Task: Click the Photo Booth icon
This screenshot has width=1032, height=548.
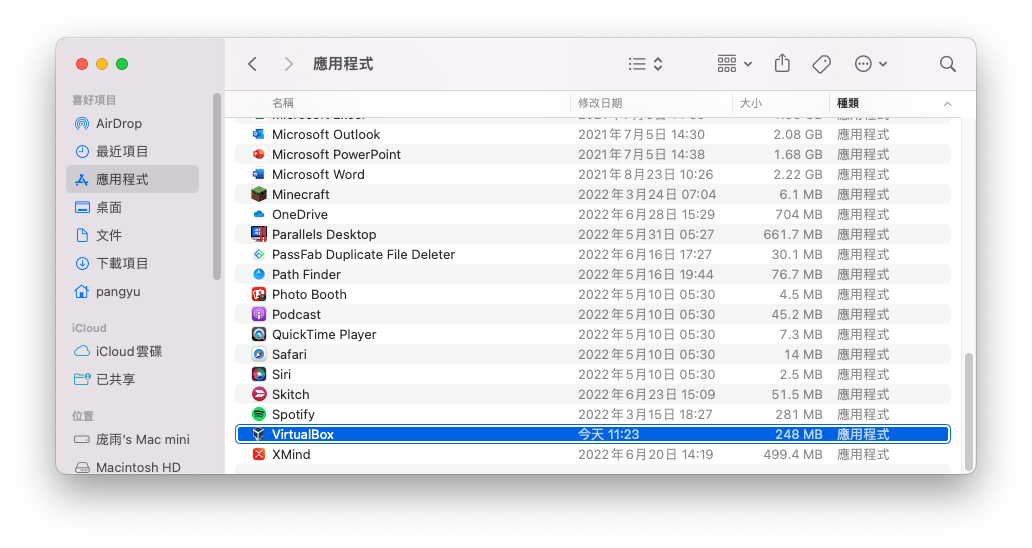Action: pyautogui.click(x=259, y=294)
